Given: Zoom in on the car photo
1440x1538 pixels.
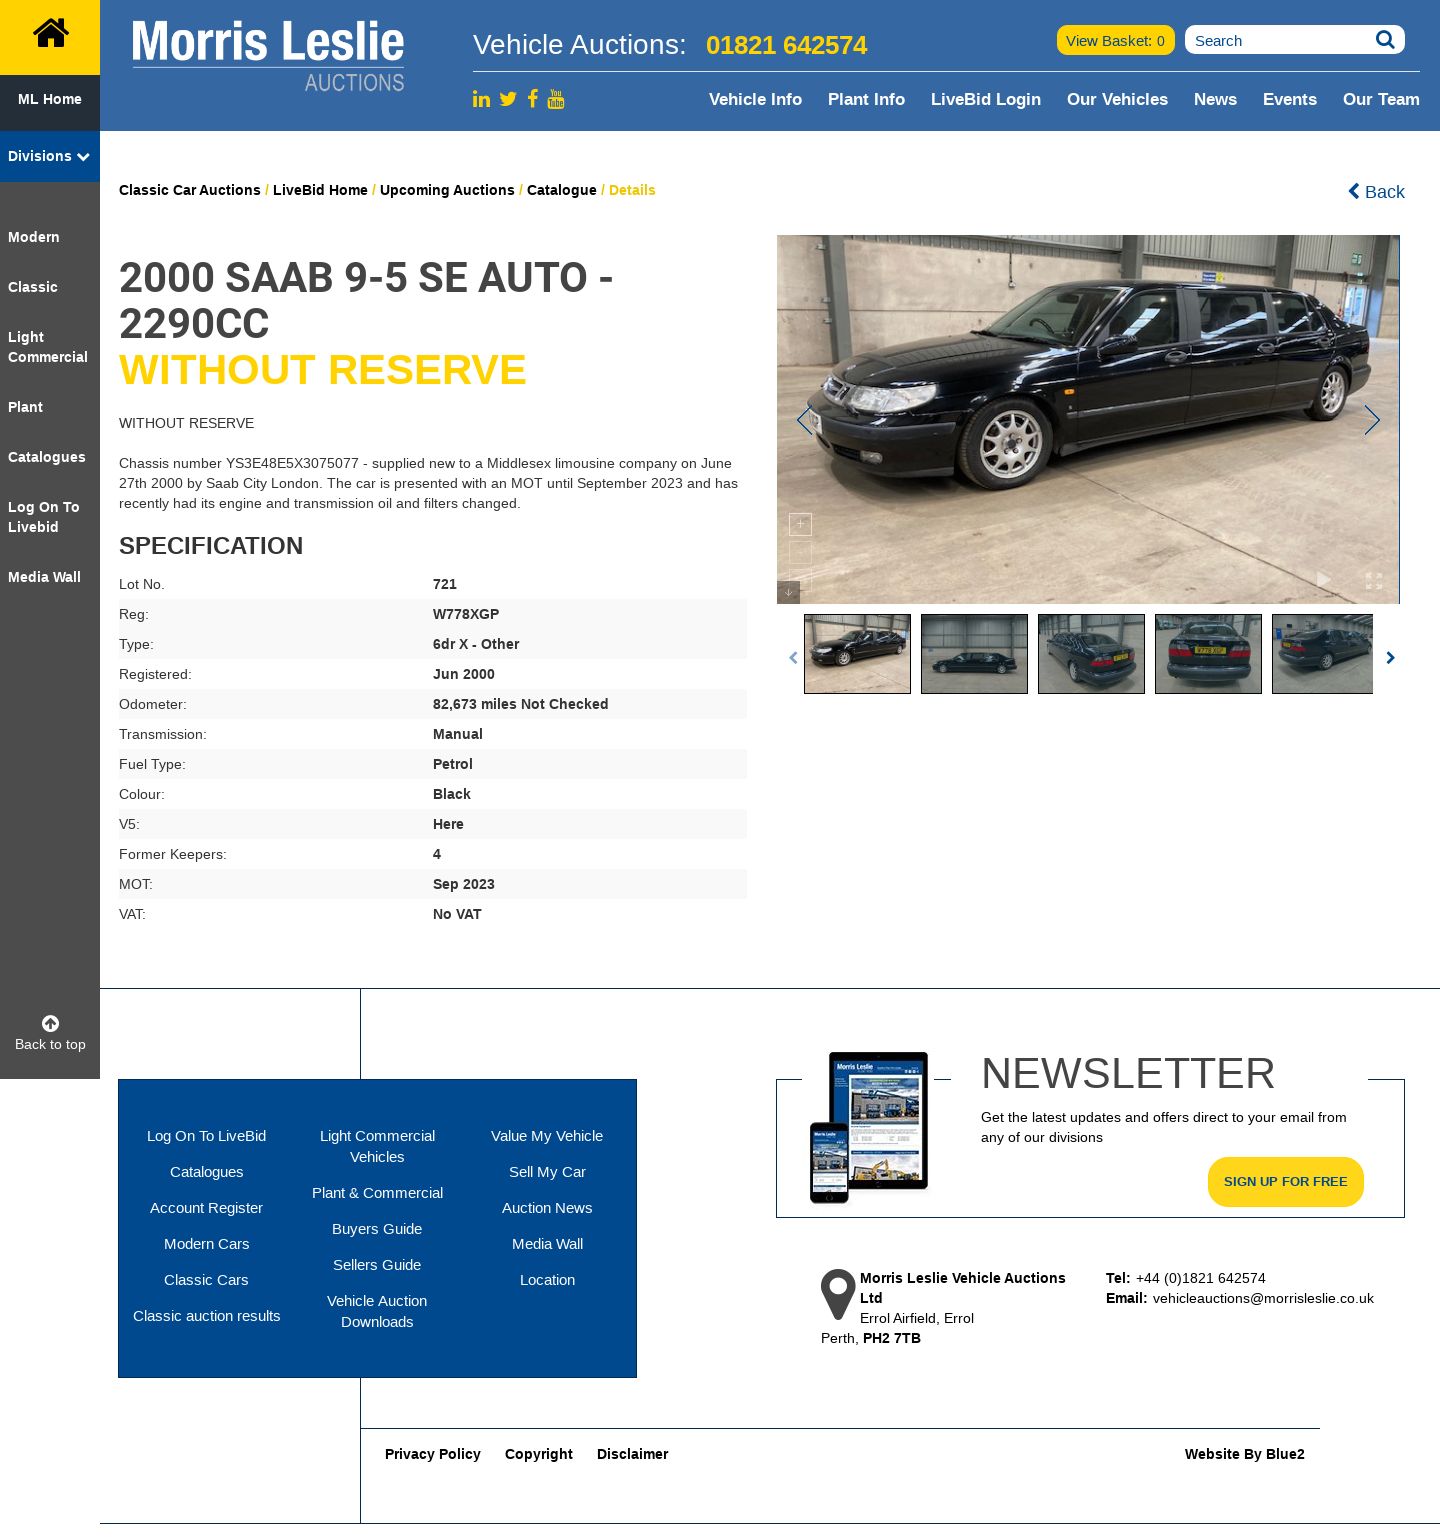Looking at the screenshot, I should point(800,524).
